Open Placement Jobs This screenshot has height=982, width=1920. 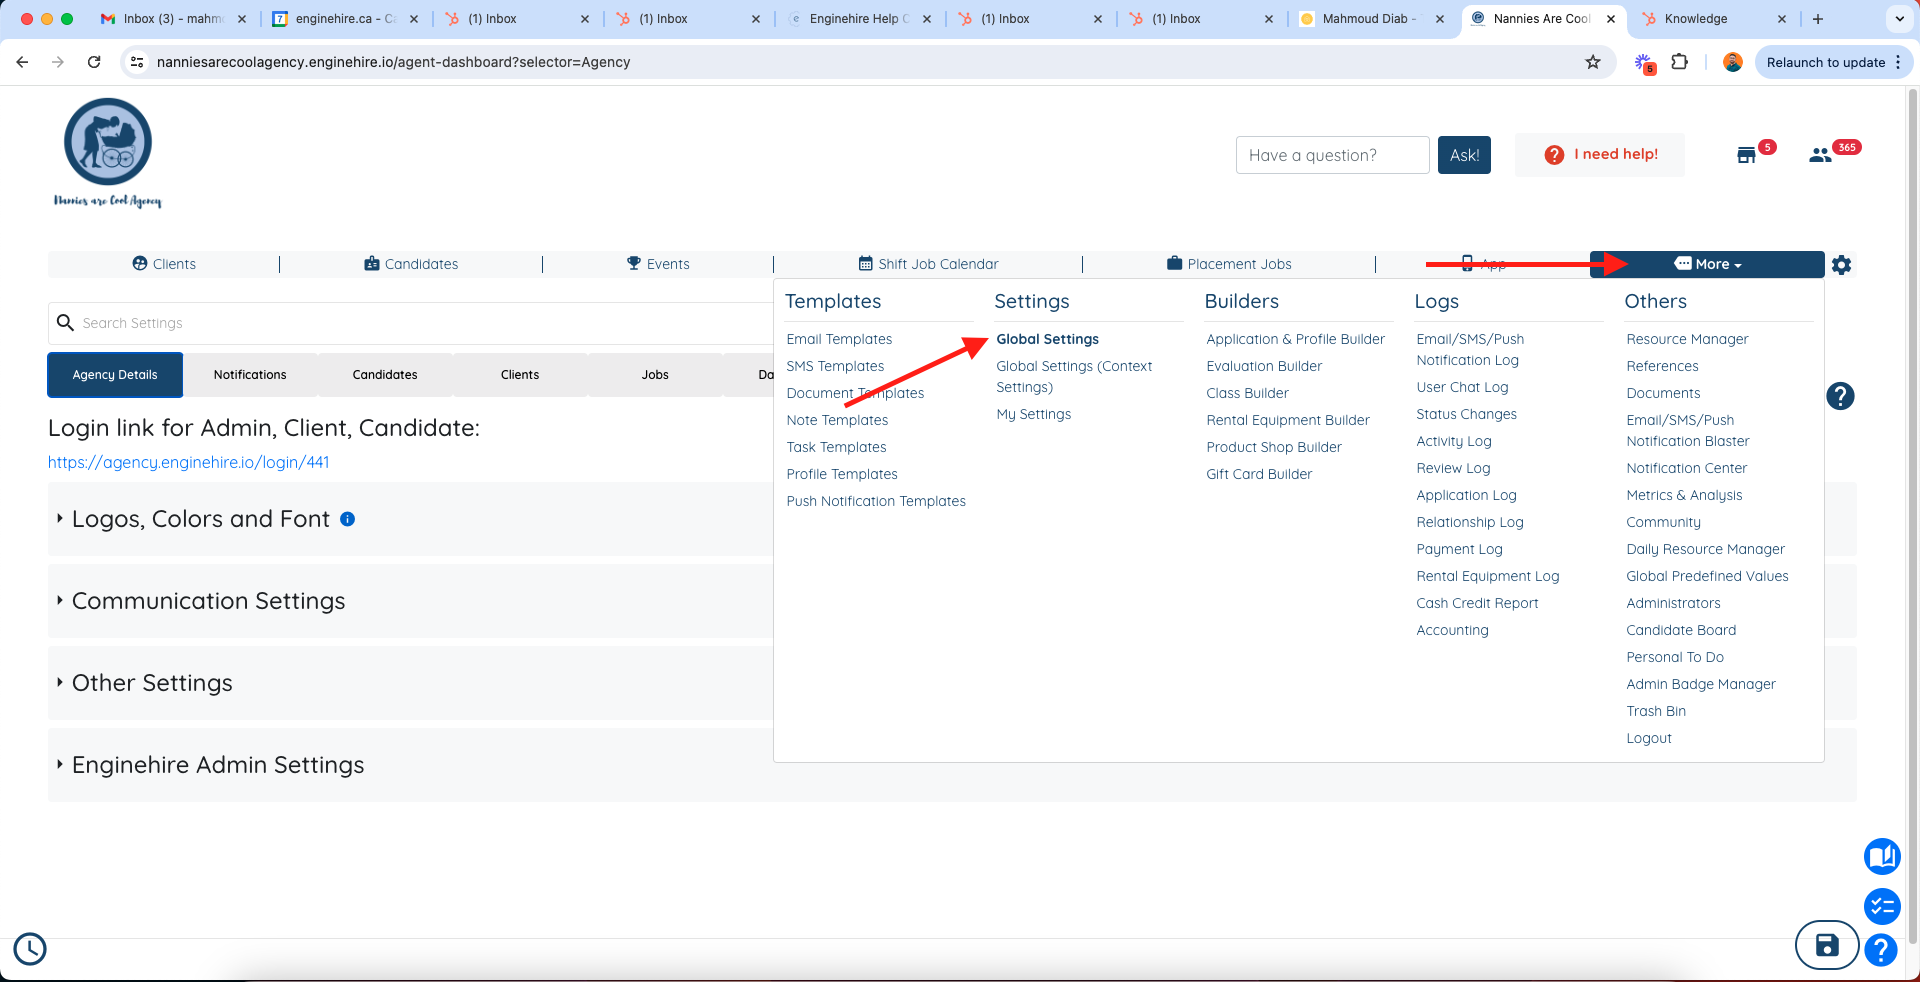pos(1229,264)
